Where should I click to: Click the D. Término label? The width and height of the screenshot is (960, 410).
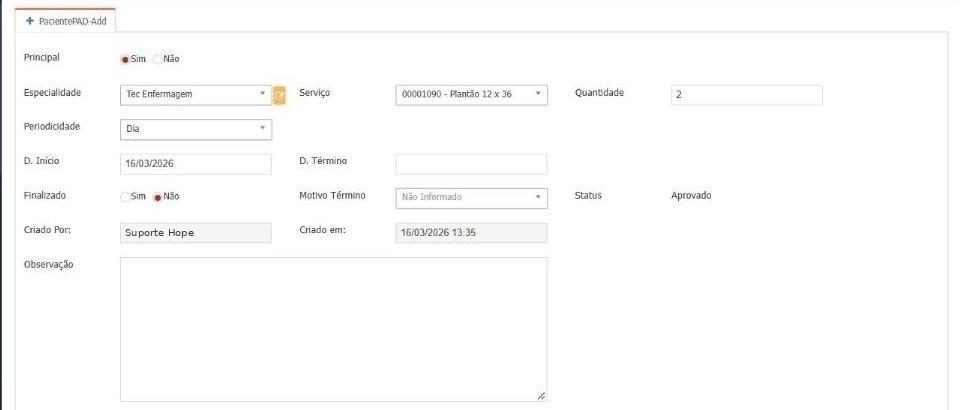(x=323, y=161)
